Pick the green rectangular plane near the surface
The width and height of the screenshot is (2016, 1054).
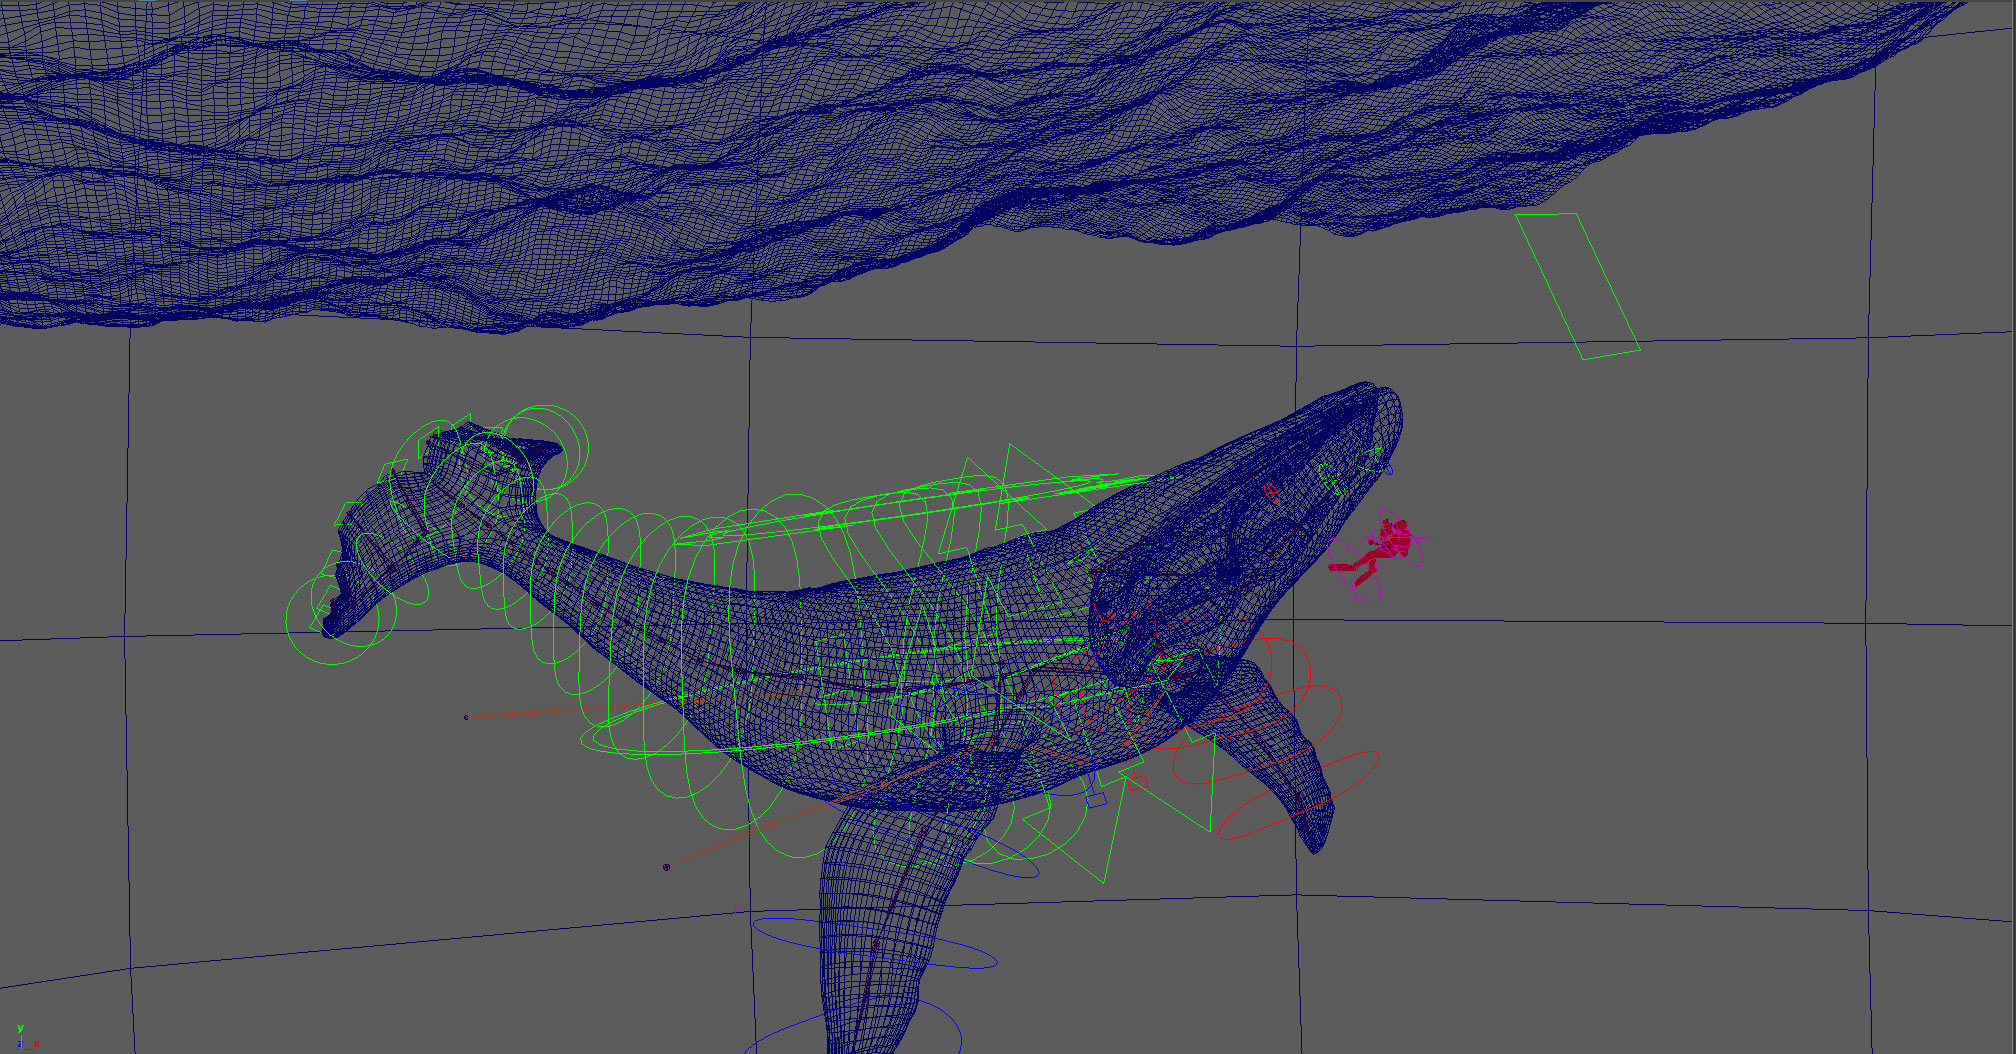click(1578, 285)
